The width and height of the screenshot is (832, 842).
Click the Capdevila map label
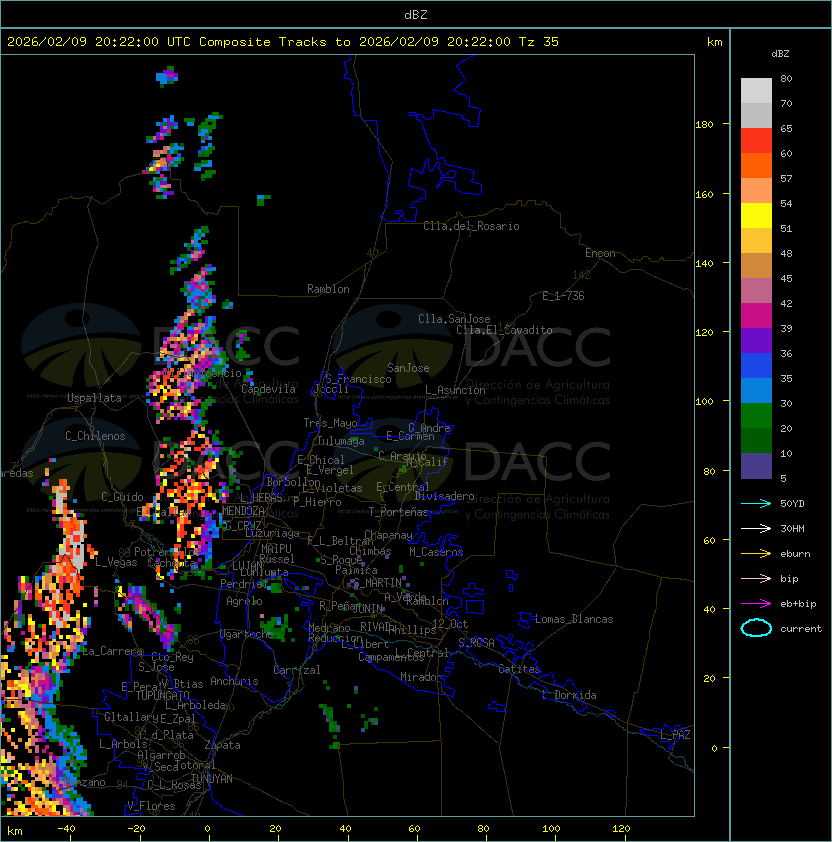268,389
